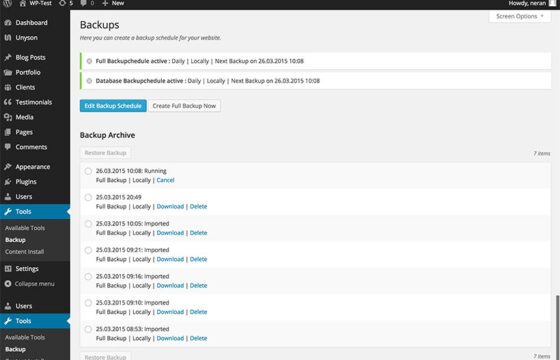Select the 25.03.2015 20:49 backup radio
The height and width of the screenshot is (360, 560).
[88, 198]
